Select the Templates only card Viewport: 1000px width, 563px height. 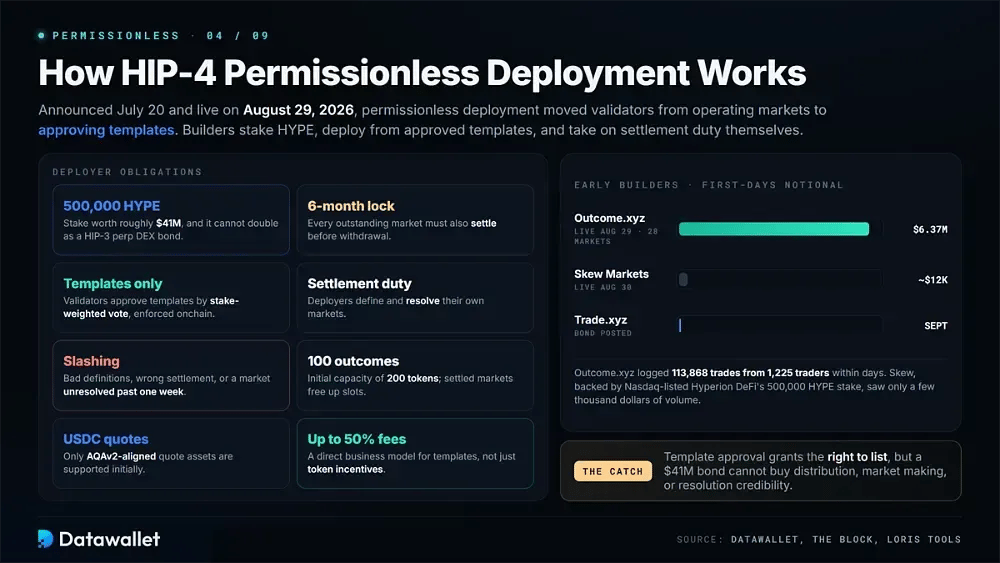(x=171, y=298)
